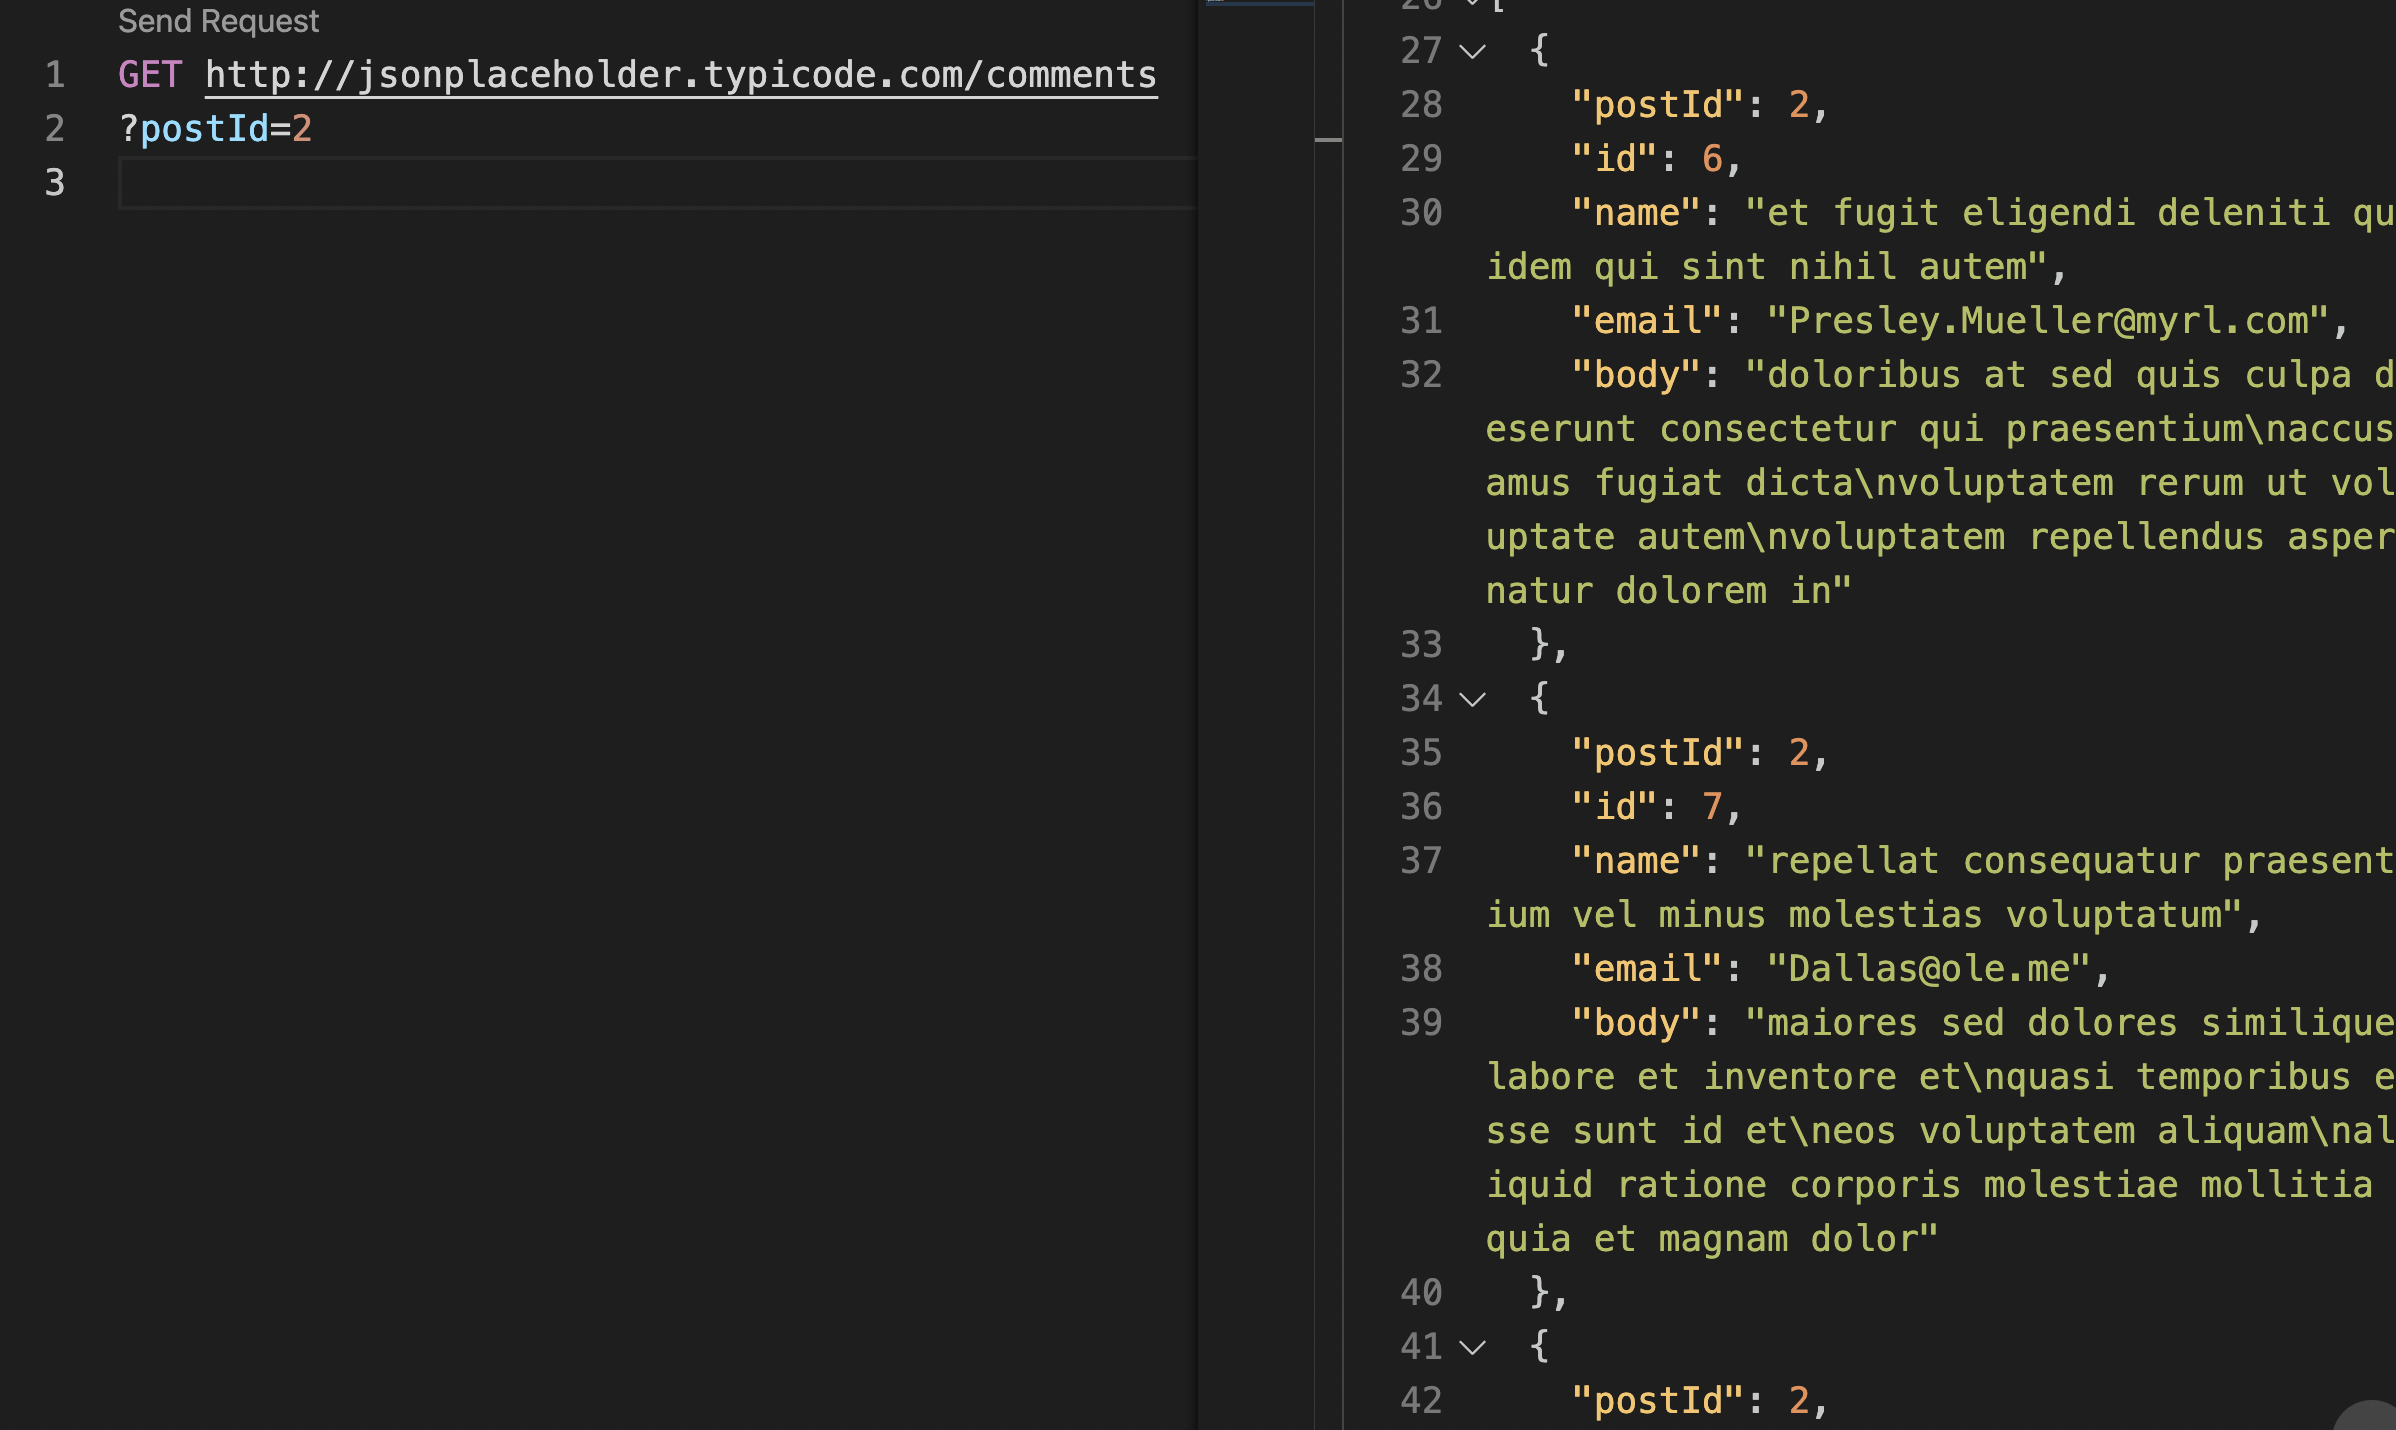
Task: Click the "id": 7 value line
Action: pos(1656,807)
